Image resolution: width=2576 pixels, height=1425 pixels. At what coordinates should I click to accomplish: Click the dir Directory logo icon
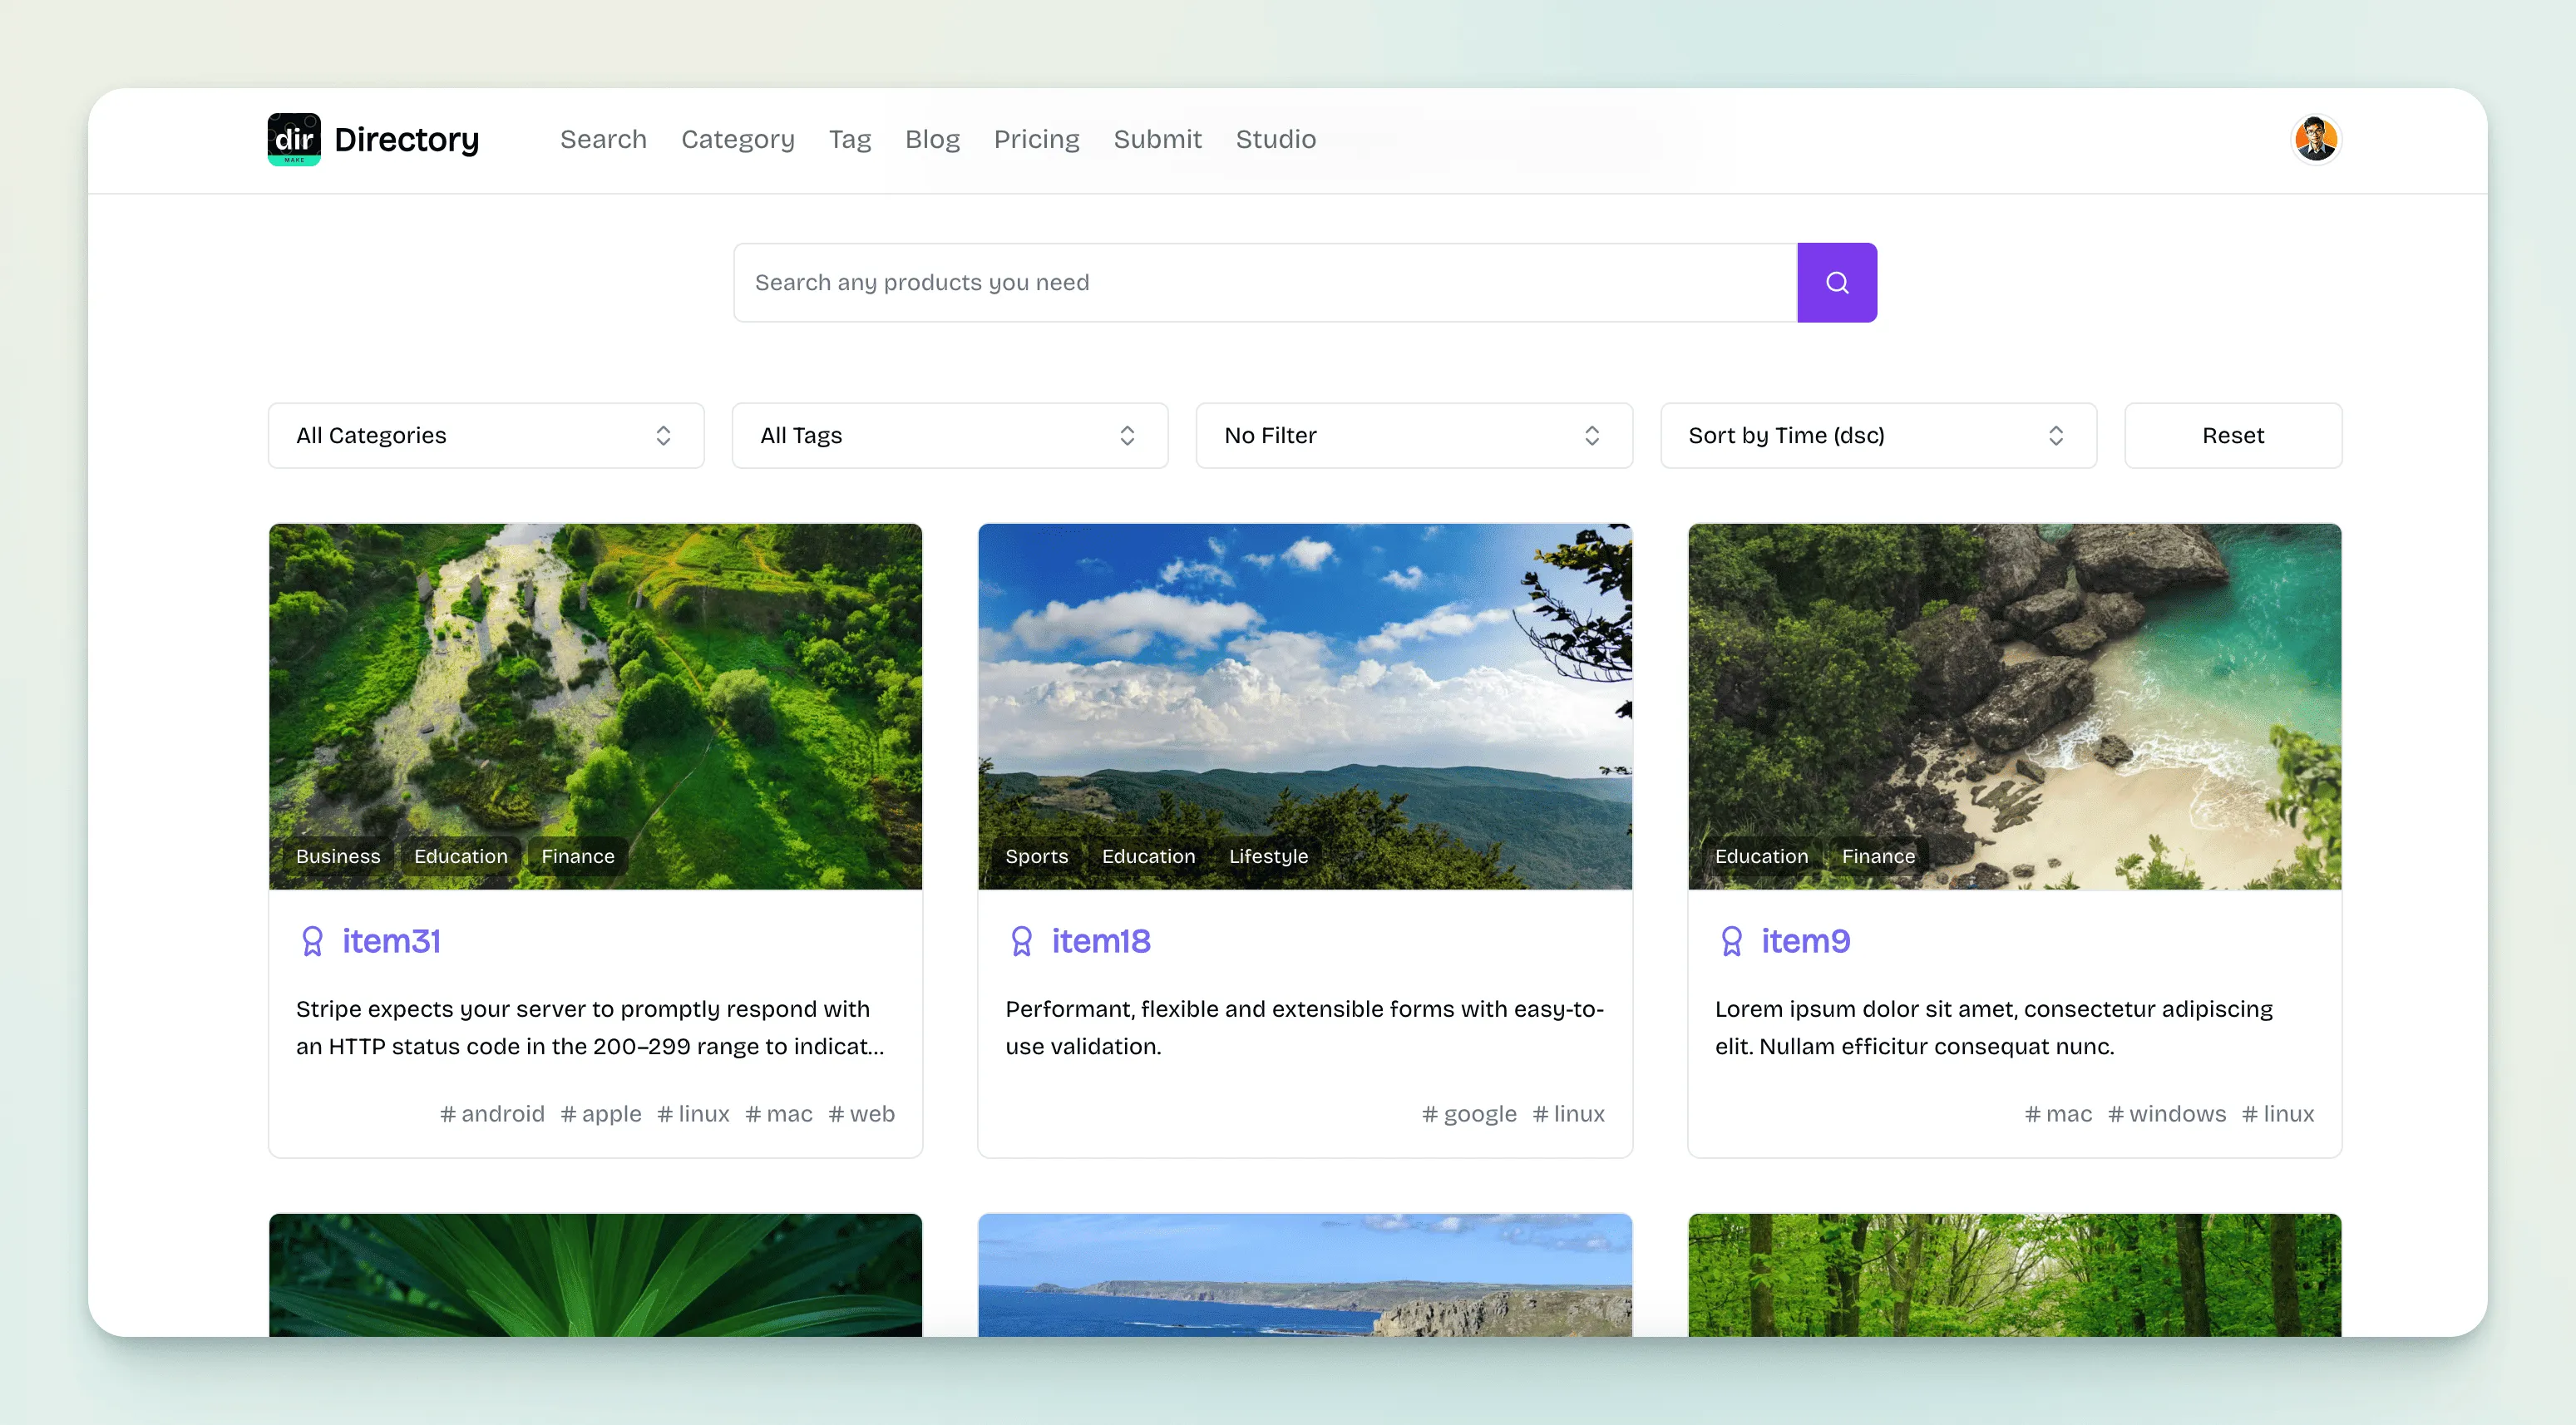294,139
